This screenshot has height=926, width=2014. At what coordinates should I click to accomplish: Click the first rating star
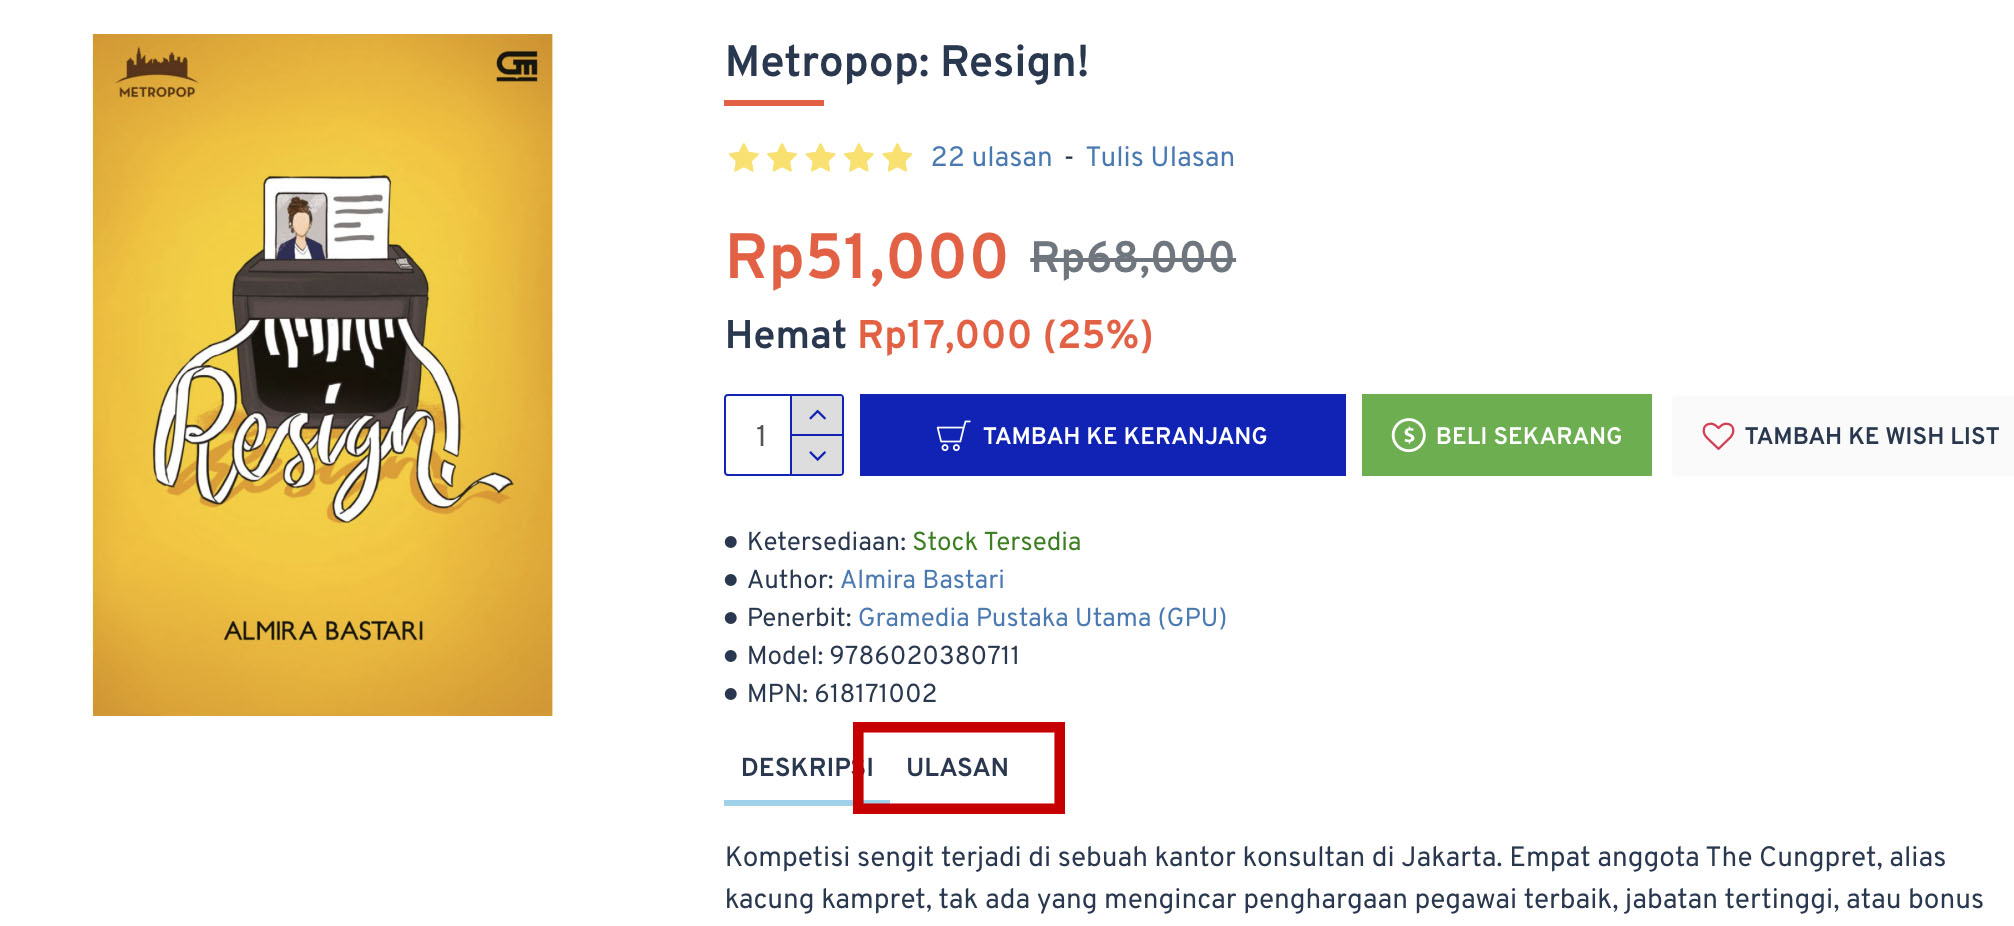pyautogui.click(x=743, y=158)
